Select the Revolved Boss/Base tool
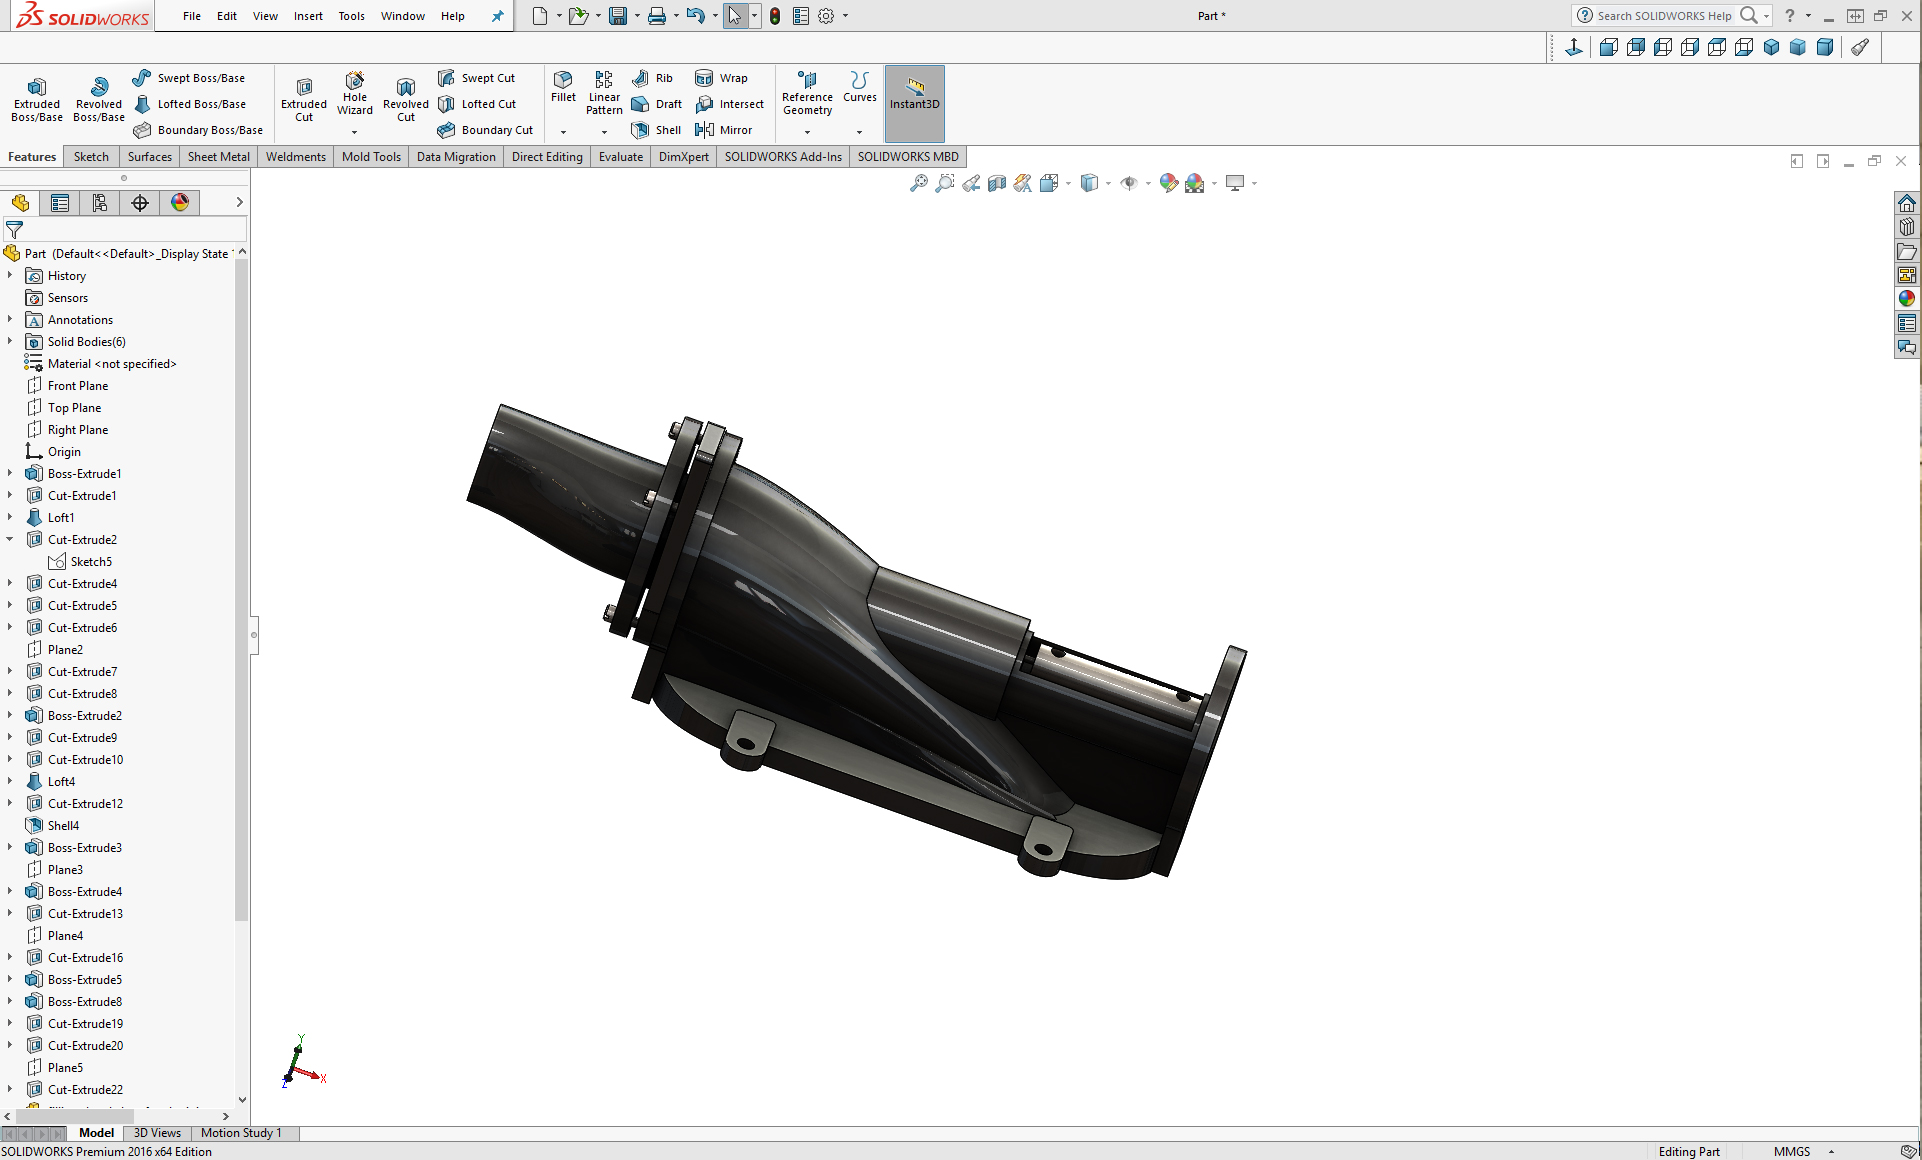 coord(99,101)
